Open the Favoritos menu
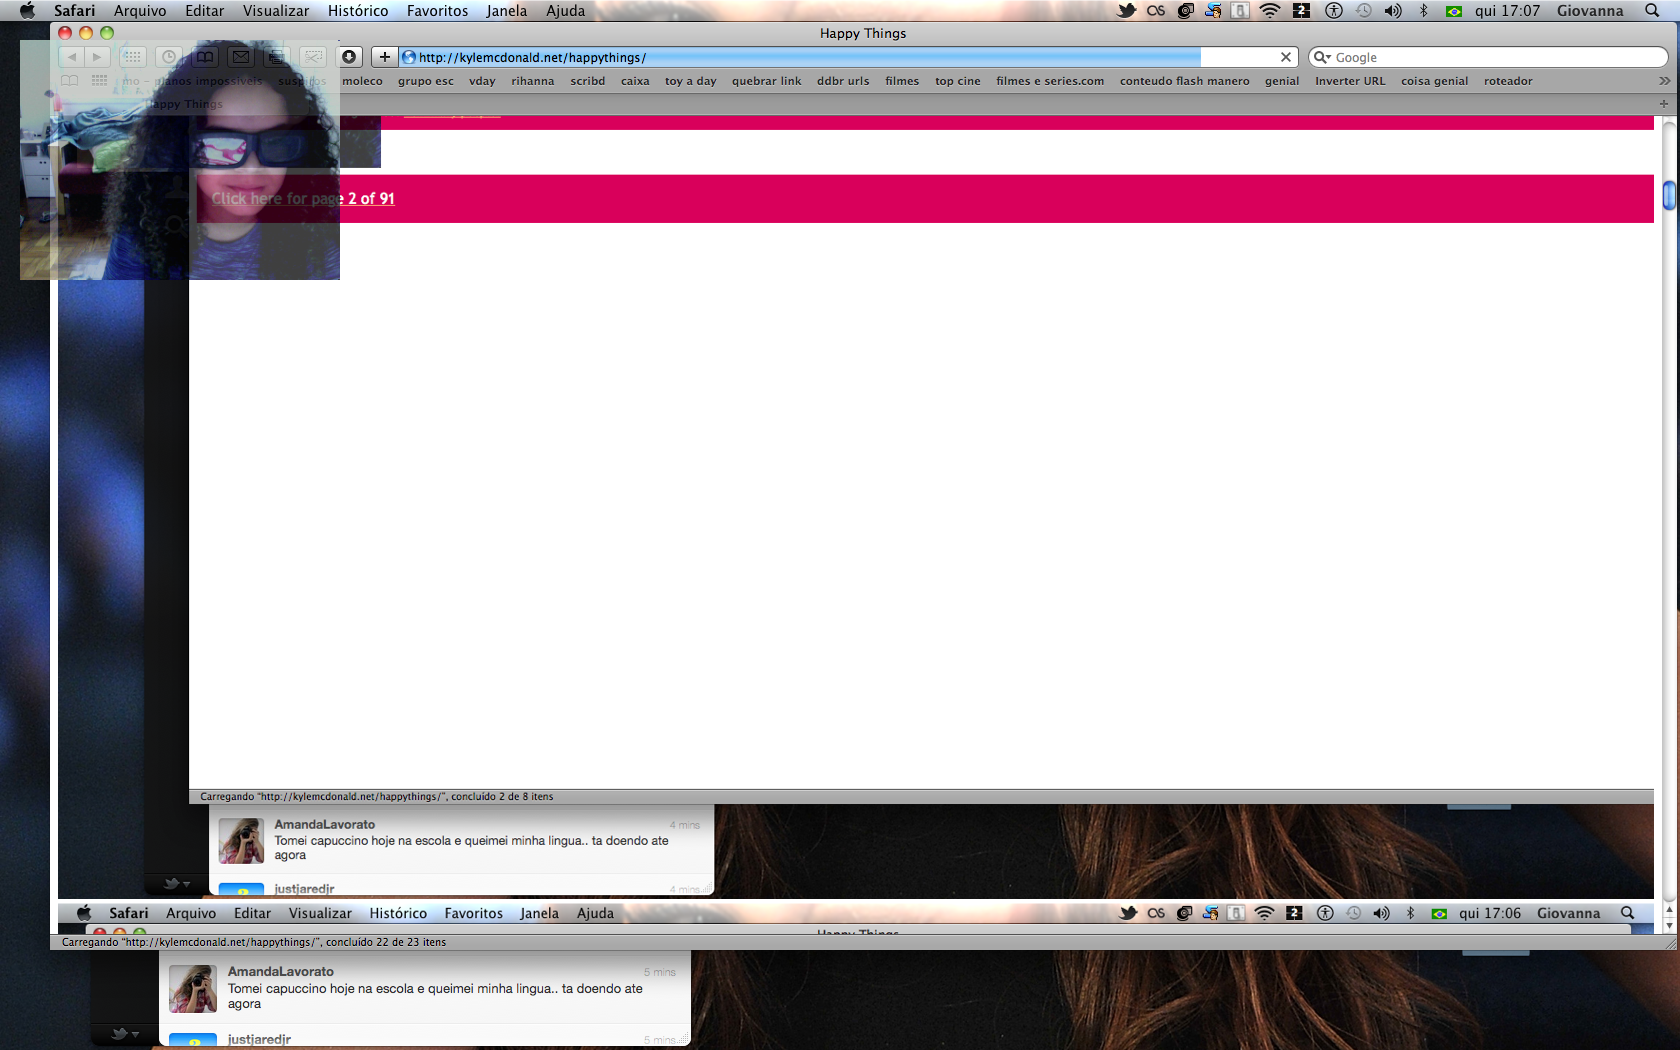Viewport: 1680px width, 1050px height. coord(437,11)
